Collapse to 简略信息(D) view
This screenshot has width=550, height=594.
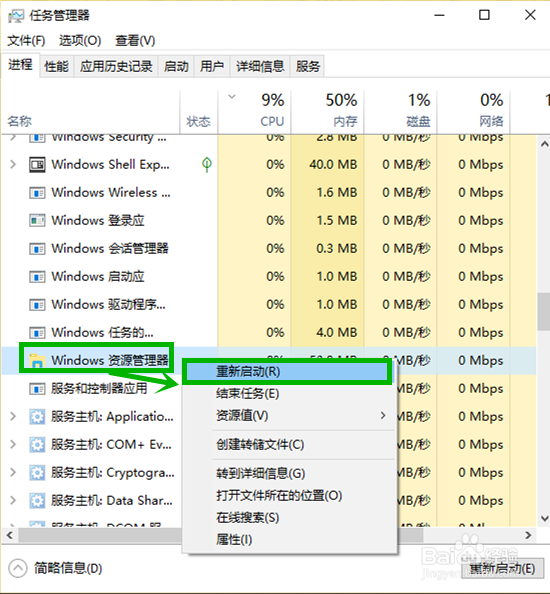[x=56, y=568]
